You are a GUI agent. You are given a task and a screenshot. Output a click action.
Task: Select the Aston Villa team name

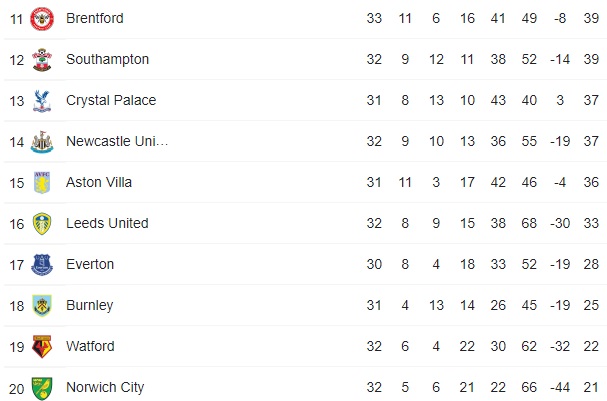[x=99, y=182]
